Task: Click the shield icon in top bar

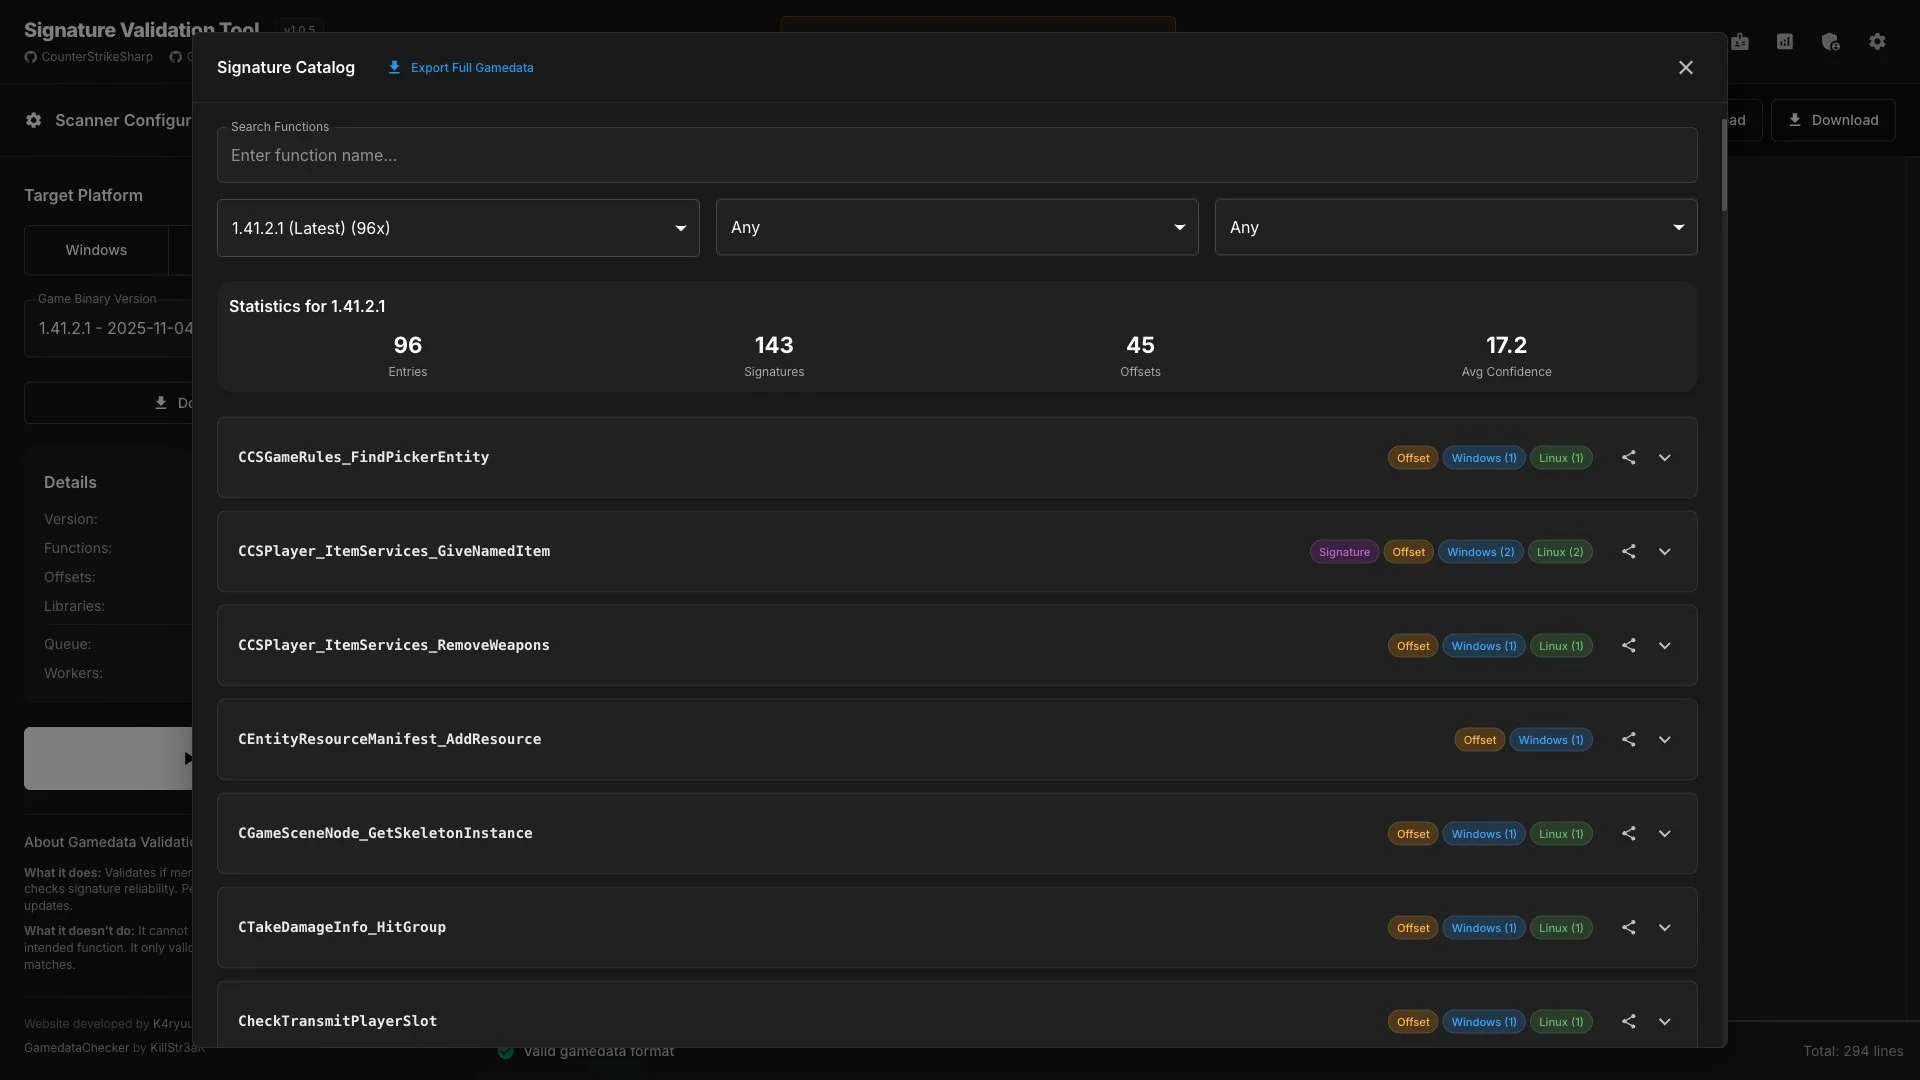Action: [x=1831, y=41]
